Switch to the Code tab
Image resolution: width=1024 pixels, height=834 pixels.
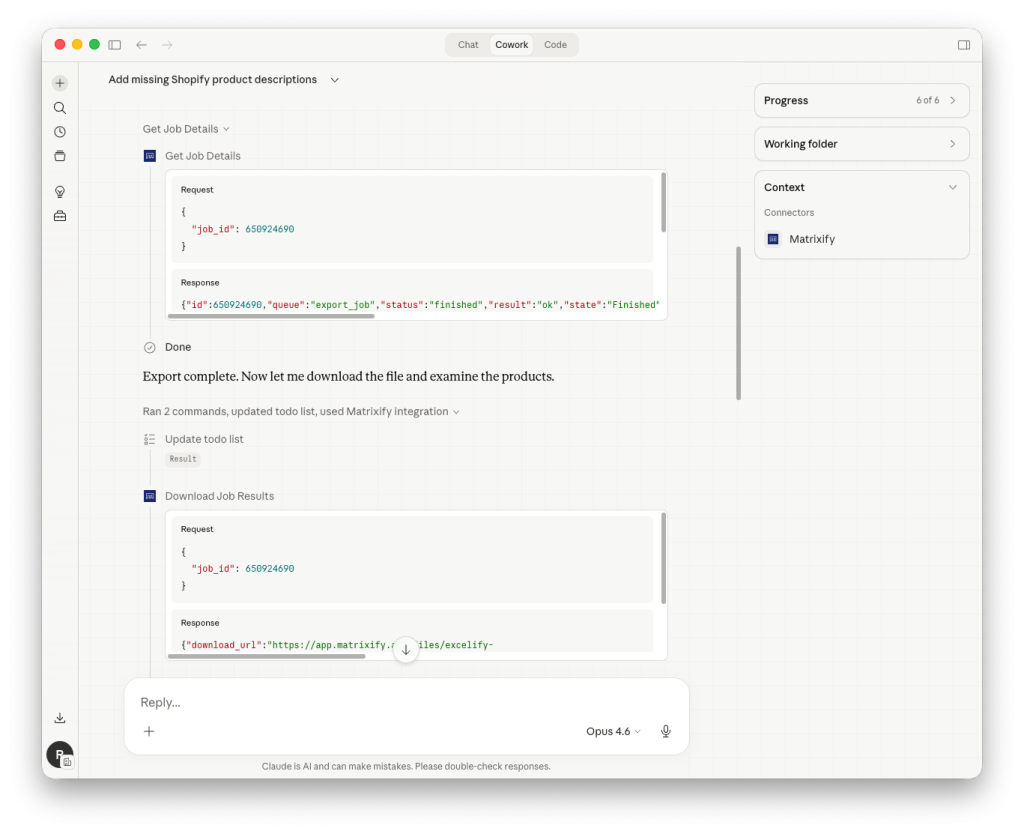(555, 44)
